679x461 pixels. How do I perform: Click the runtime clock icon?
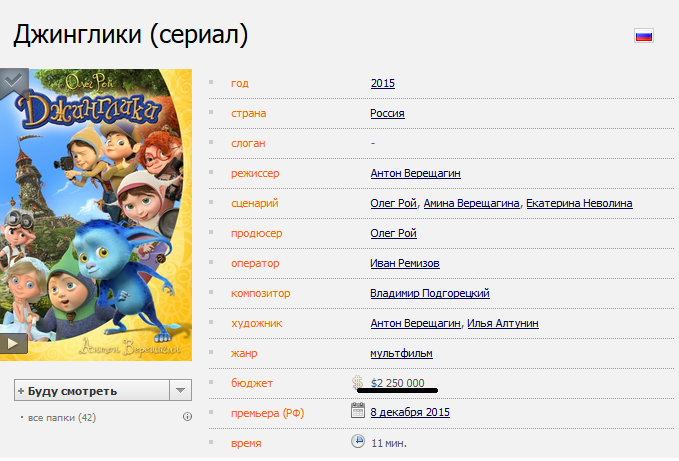(358, 441)
